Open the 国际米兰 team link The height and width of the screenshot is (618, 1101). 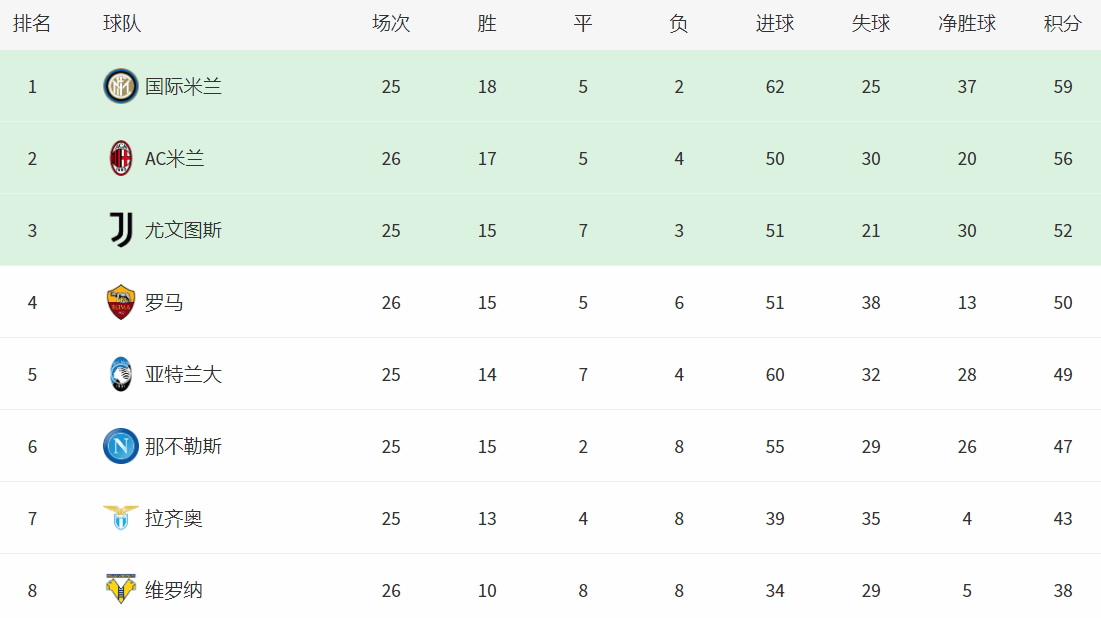click(183, 86)
